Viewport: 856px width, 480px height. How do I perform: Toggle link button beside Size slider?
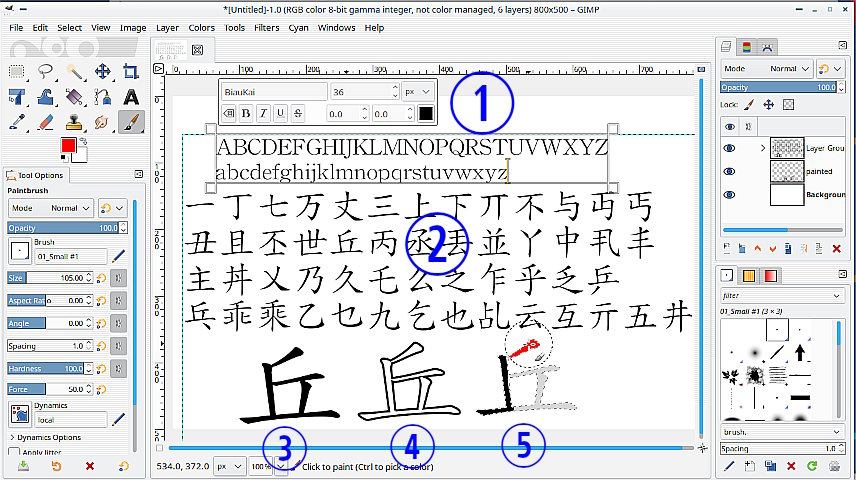pyautogui.click(x=118, y=278)
